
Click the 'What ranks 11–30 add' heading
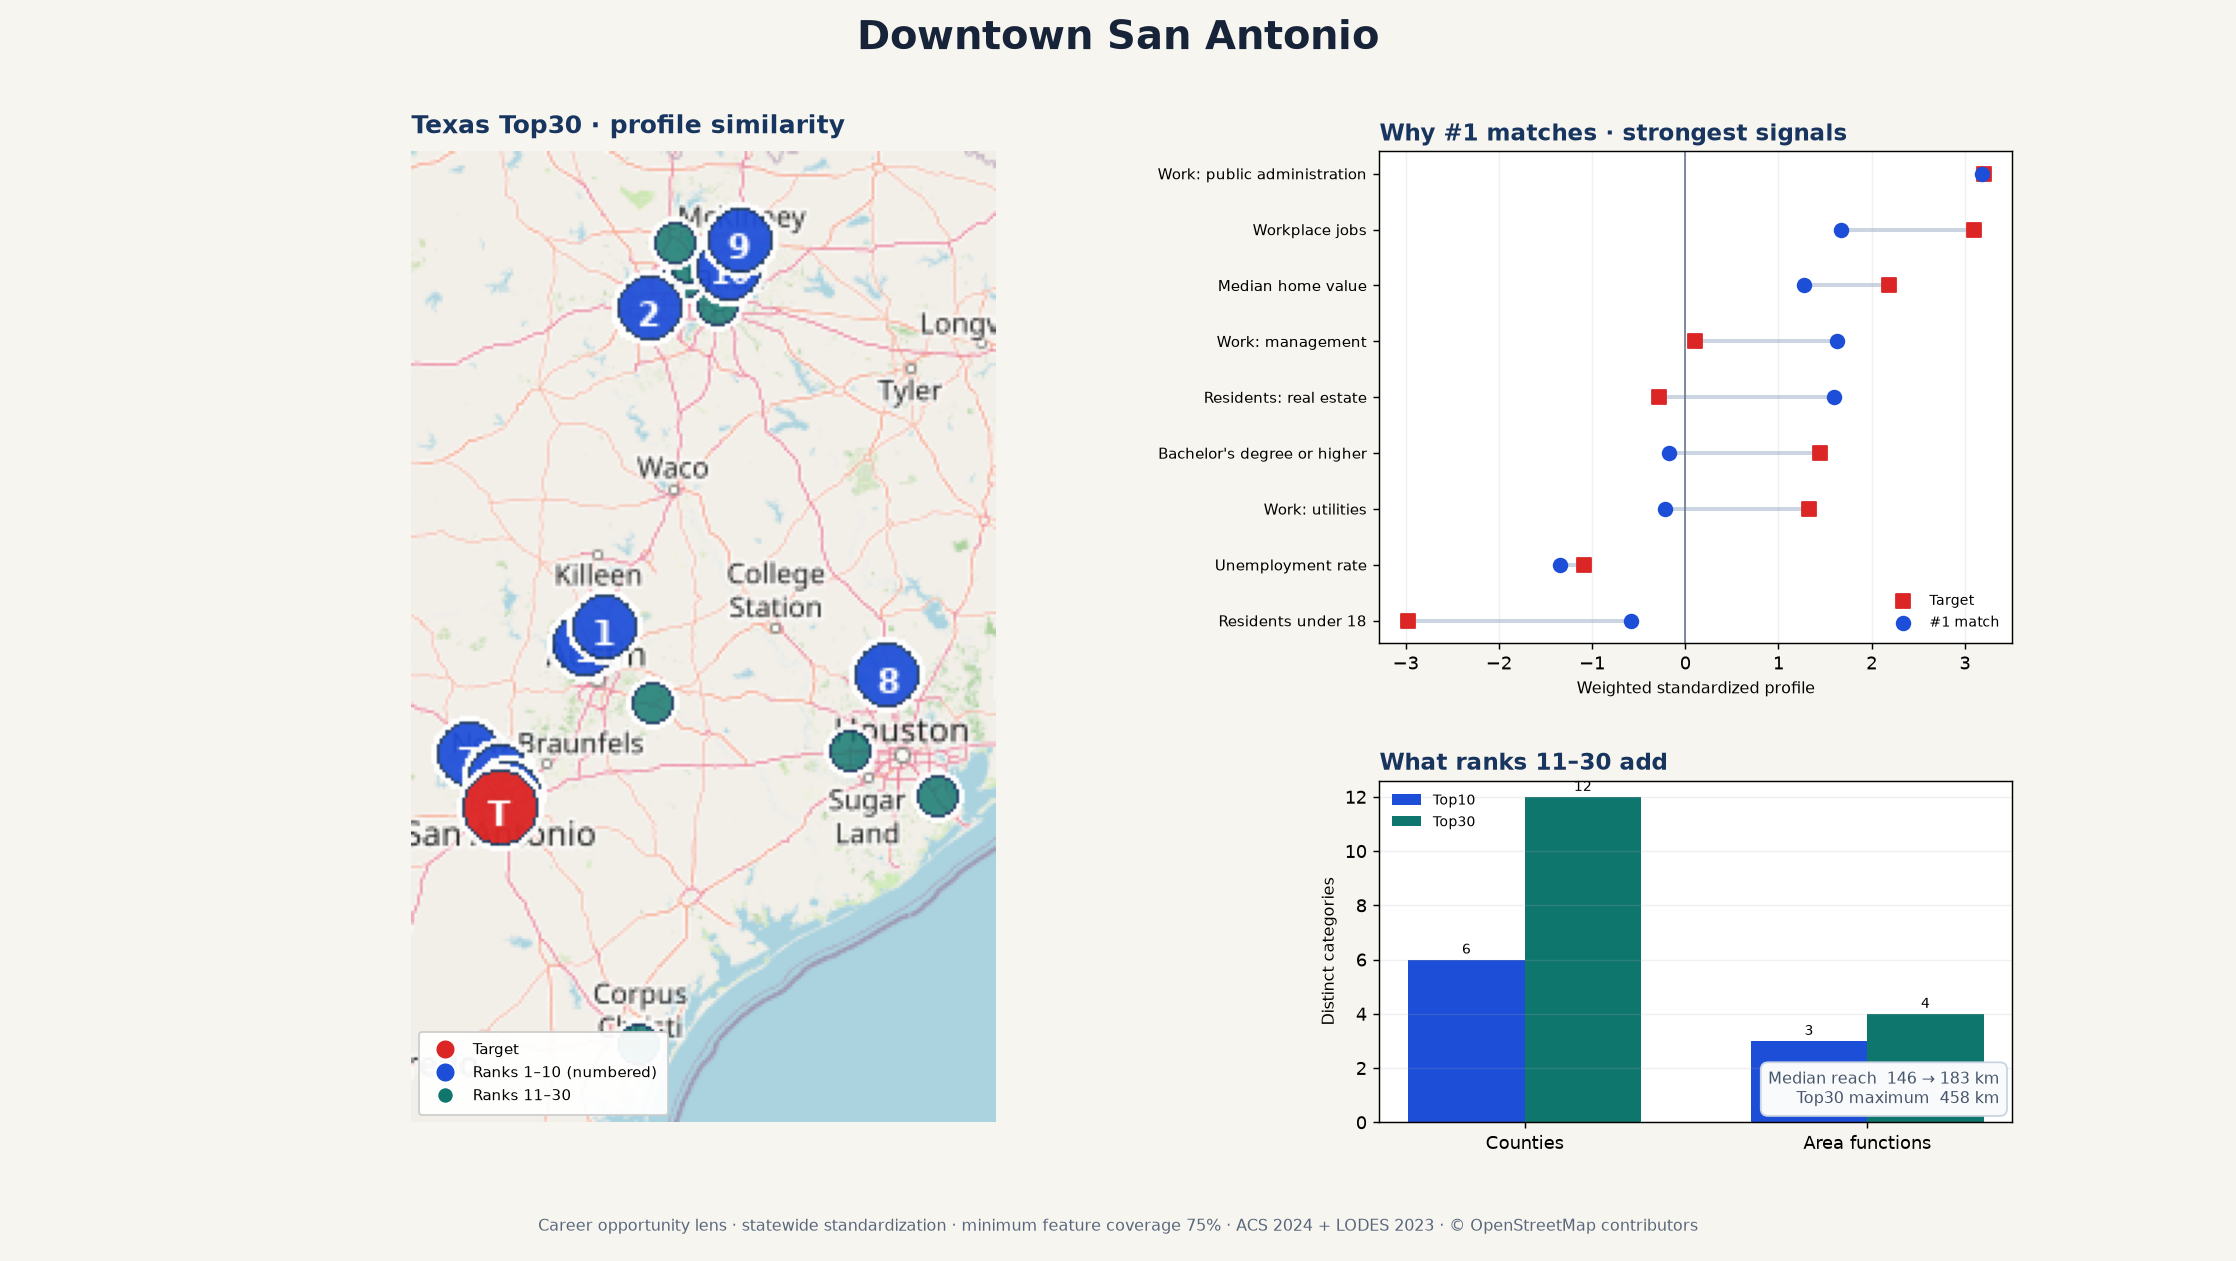1523,762
